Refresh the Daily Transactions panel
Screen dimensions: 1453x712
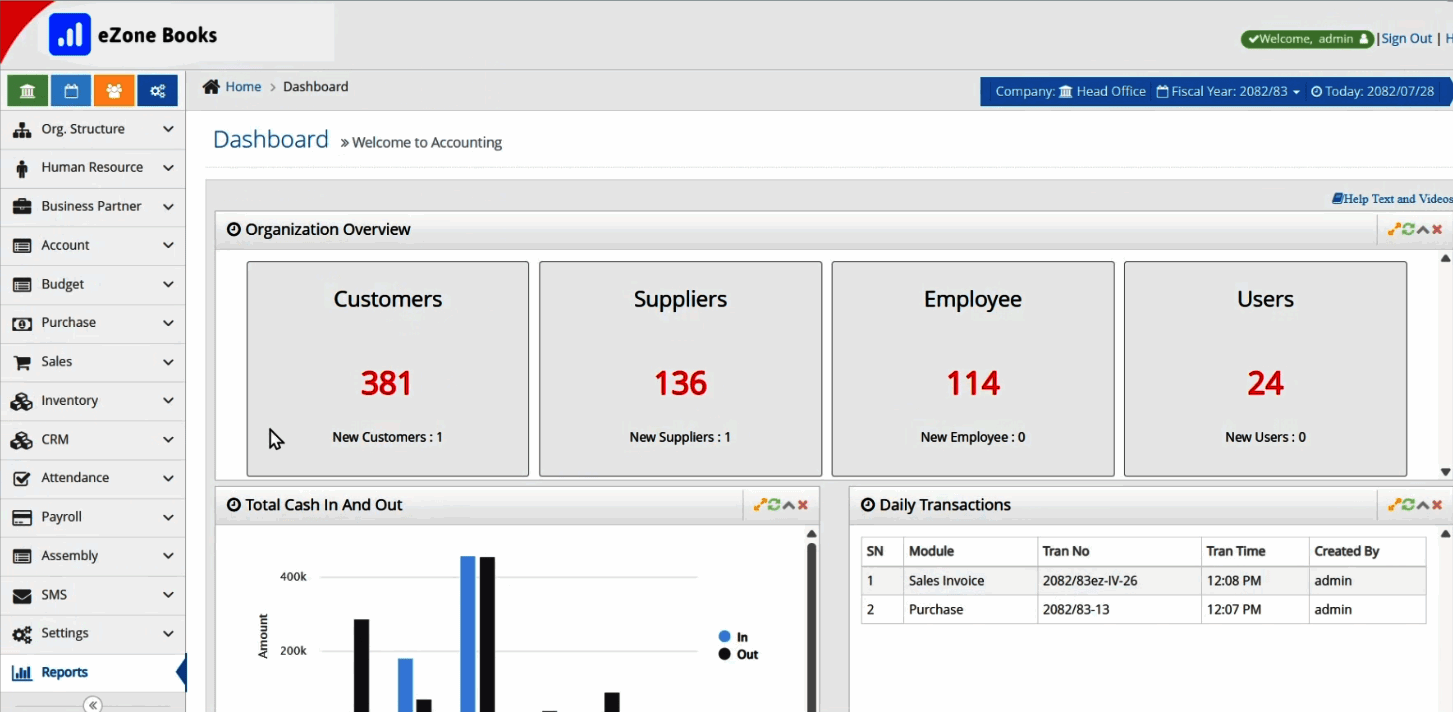(x=1408, y=505)
